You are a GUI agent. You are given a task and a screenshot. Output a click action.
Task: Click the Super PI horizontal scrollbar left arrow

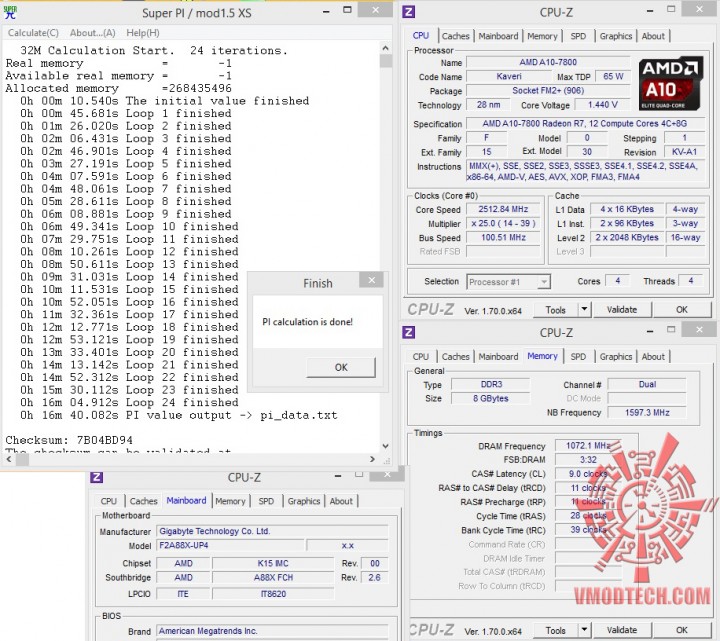click(9, 459)
